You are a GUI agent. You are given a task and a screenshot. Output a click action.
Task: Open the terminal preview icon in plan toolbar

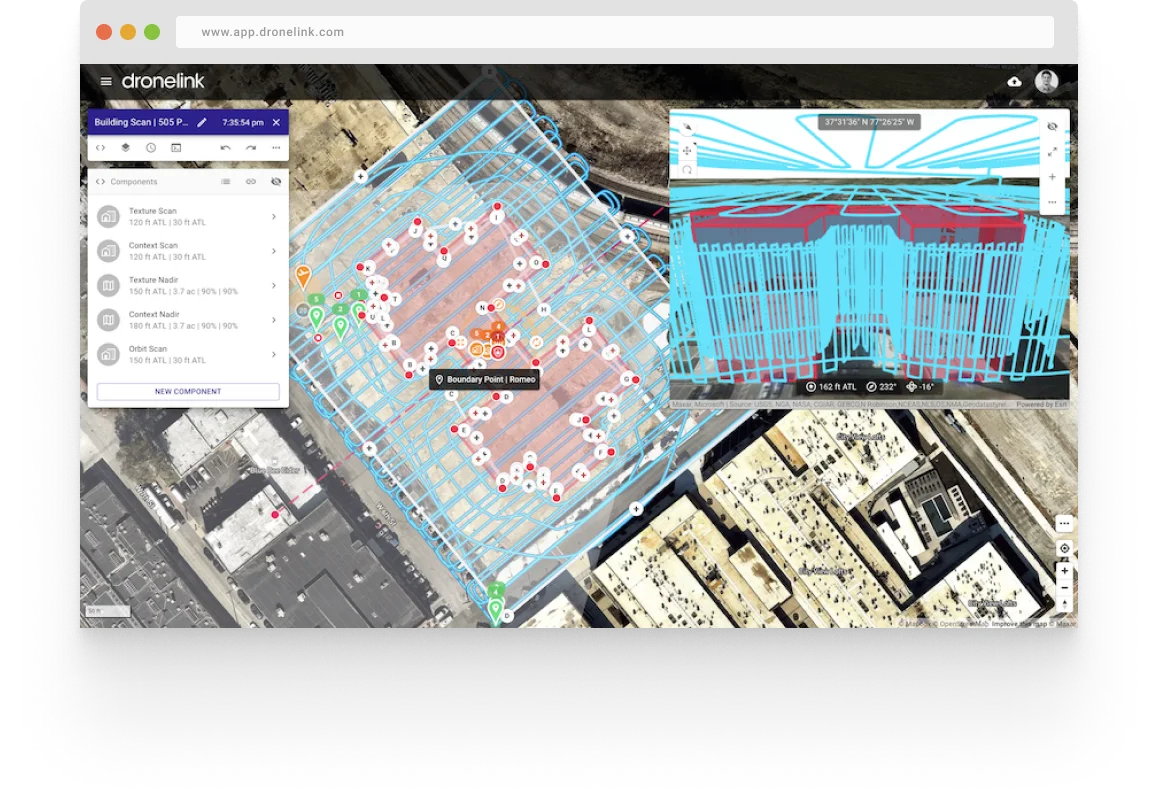click(x=176, y=148)
